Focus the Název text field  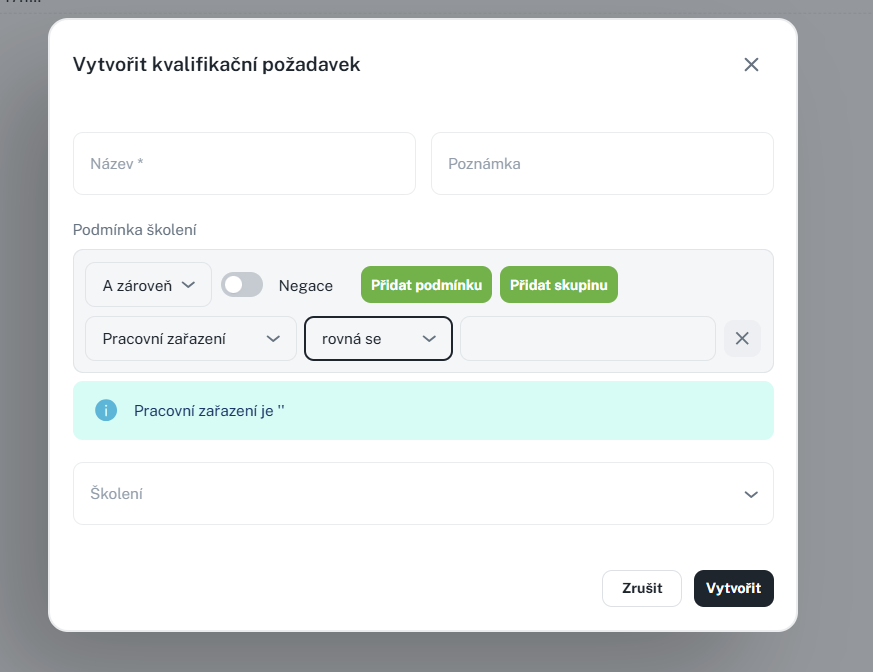[x=244, y=164]
